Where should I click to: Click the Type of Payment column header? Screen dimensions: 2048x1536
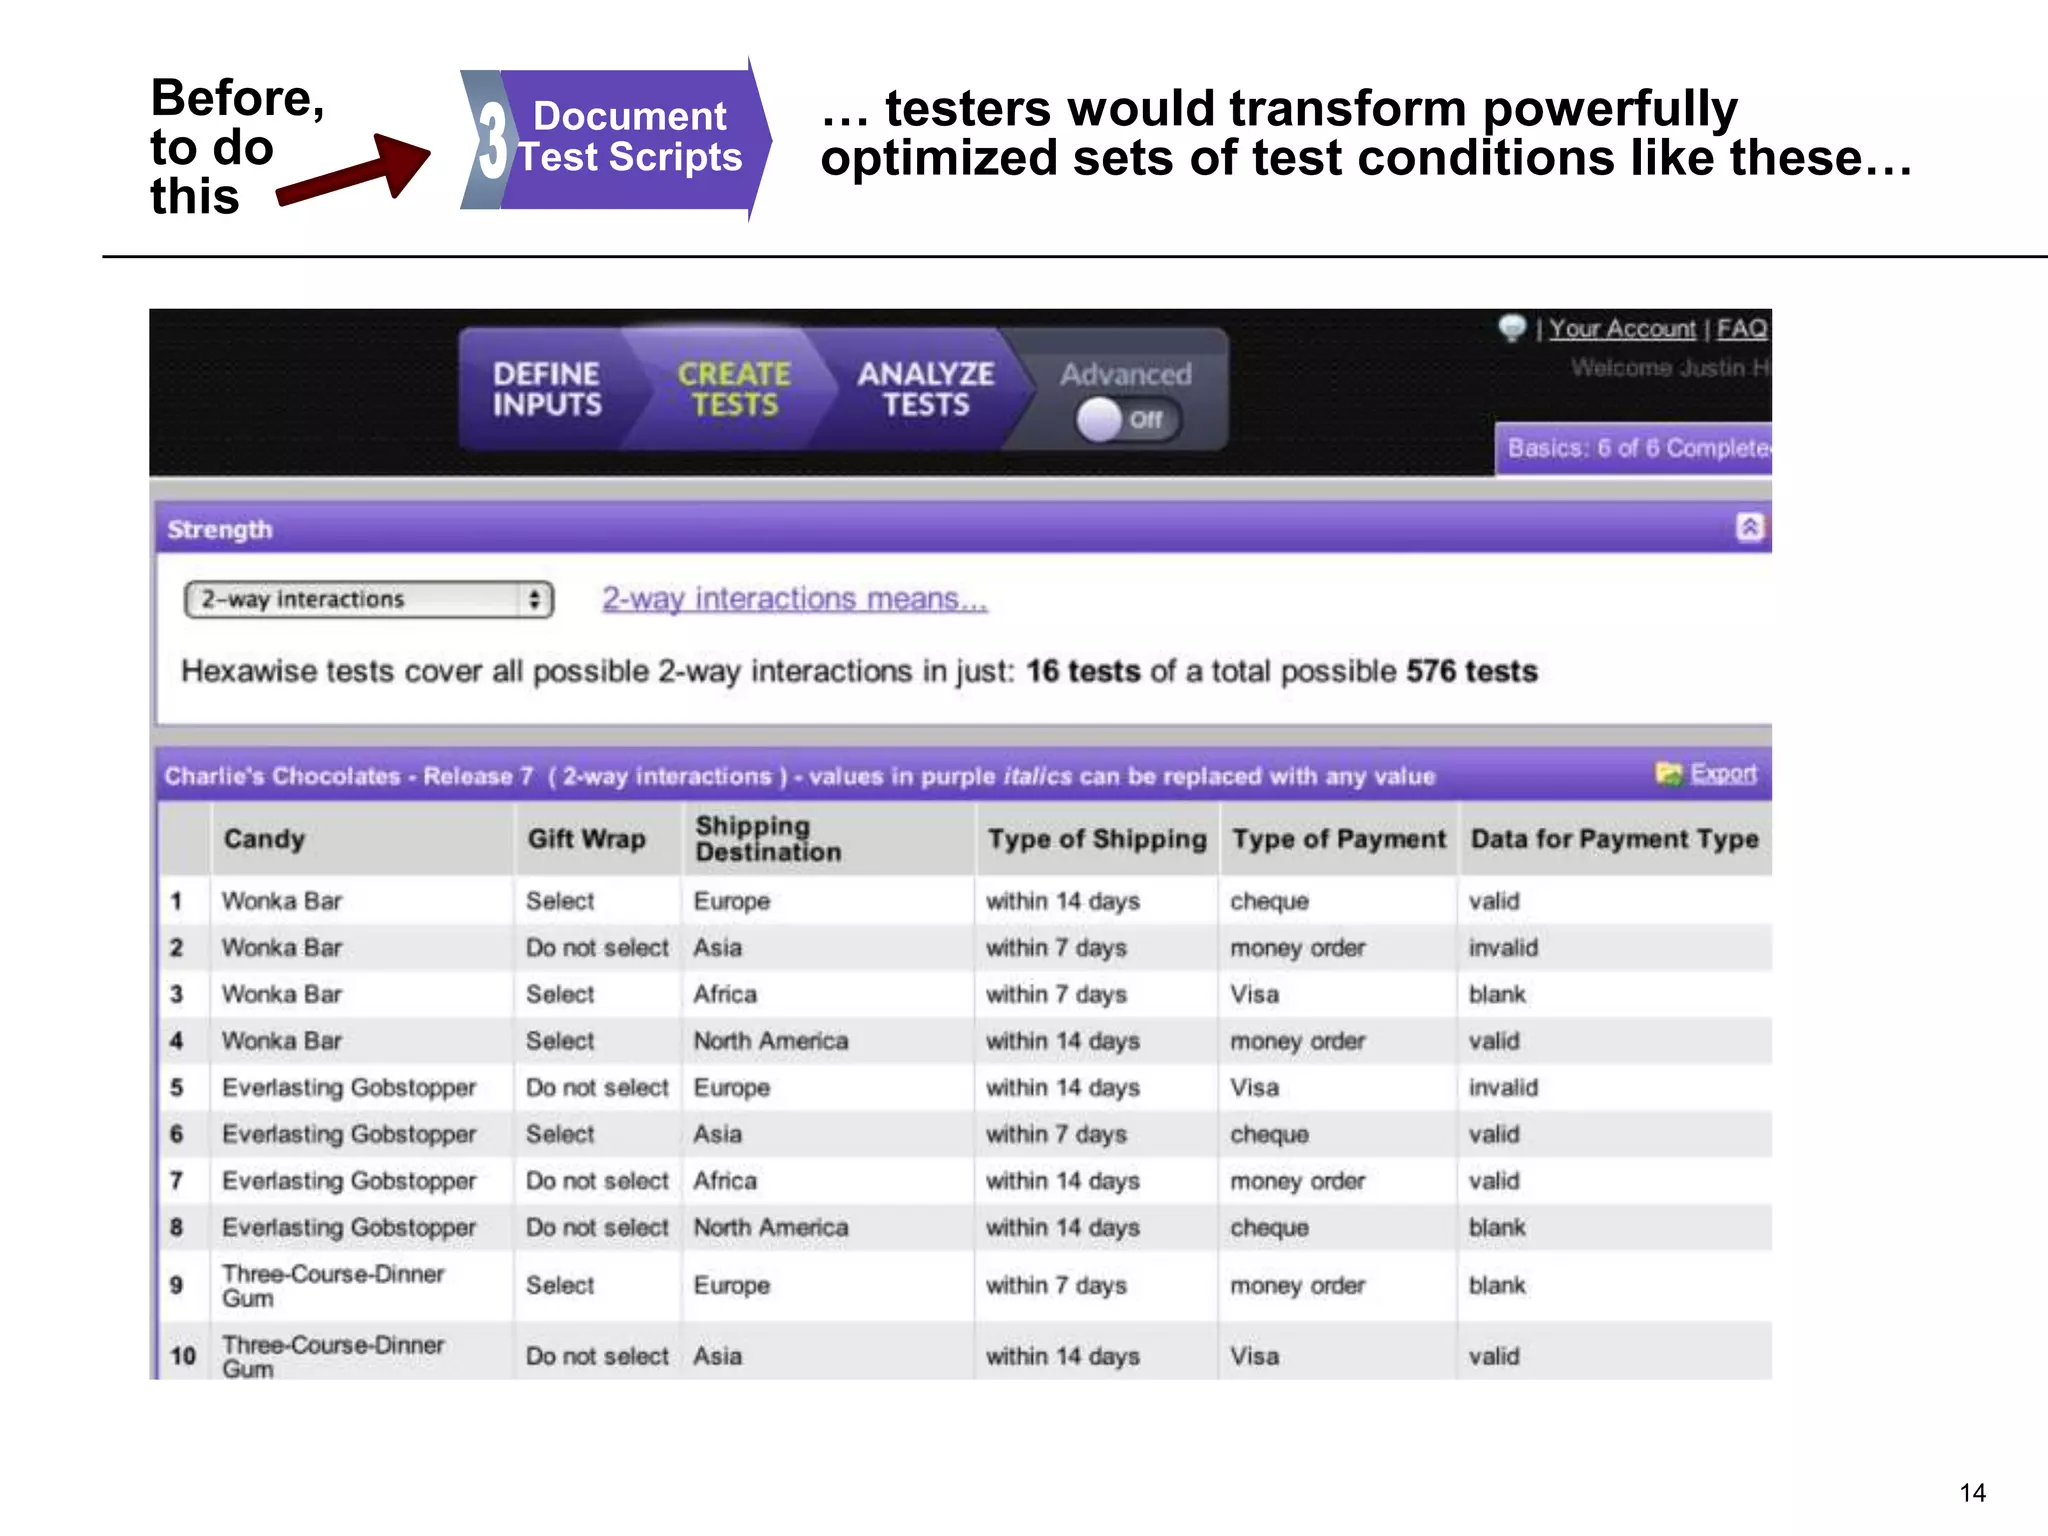(1338, 839)
